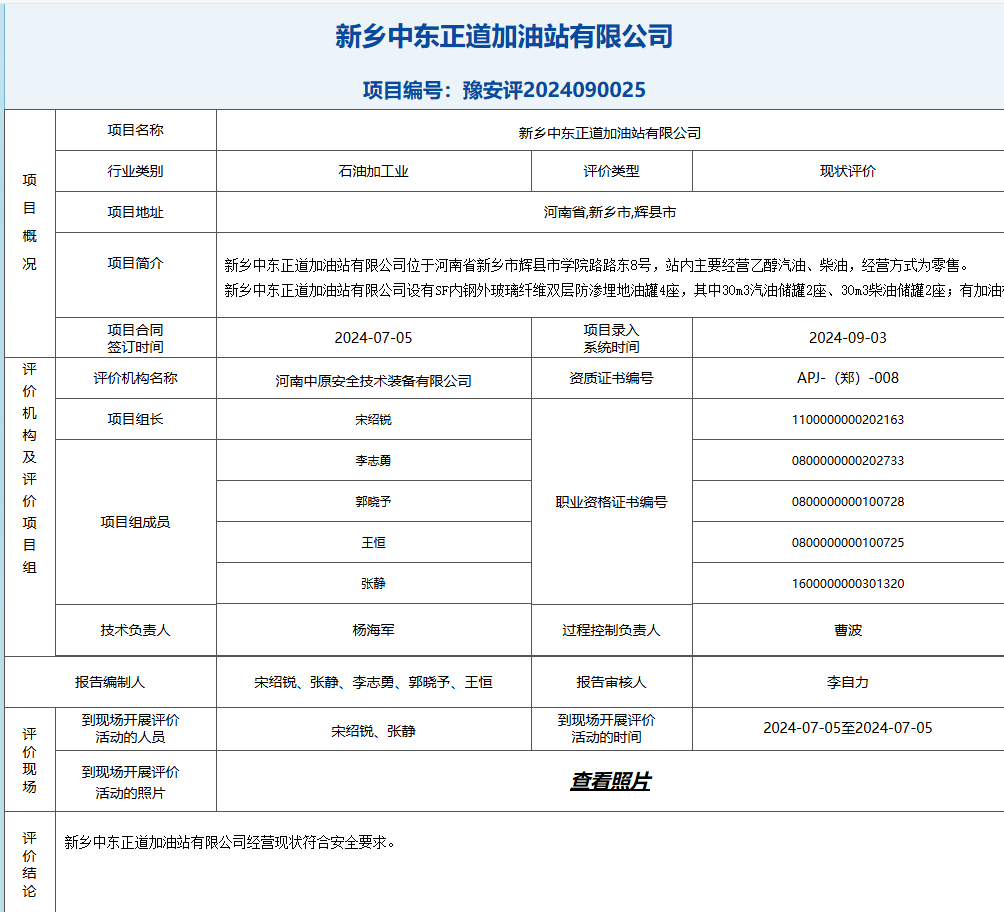Select 张静 in the team member rows

tap(373, 584)
